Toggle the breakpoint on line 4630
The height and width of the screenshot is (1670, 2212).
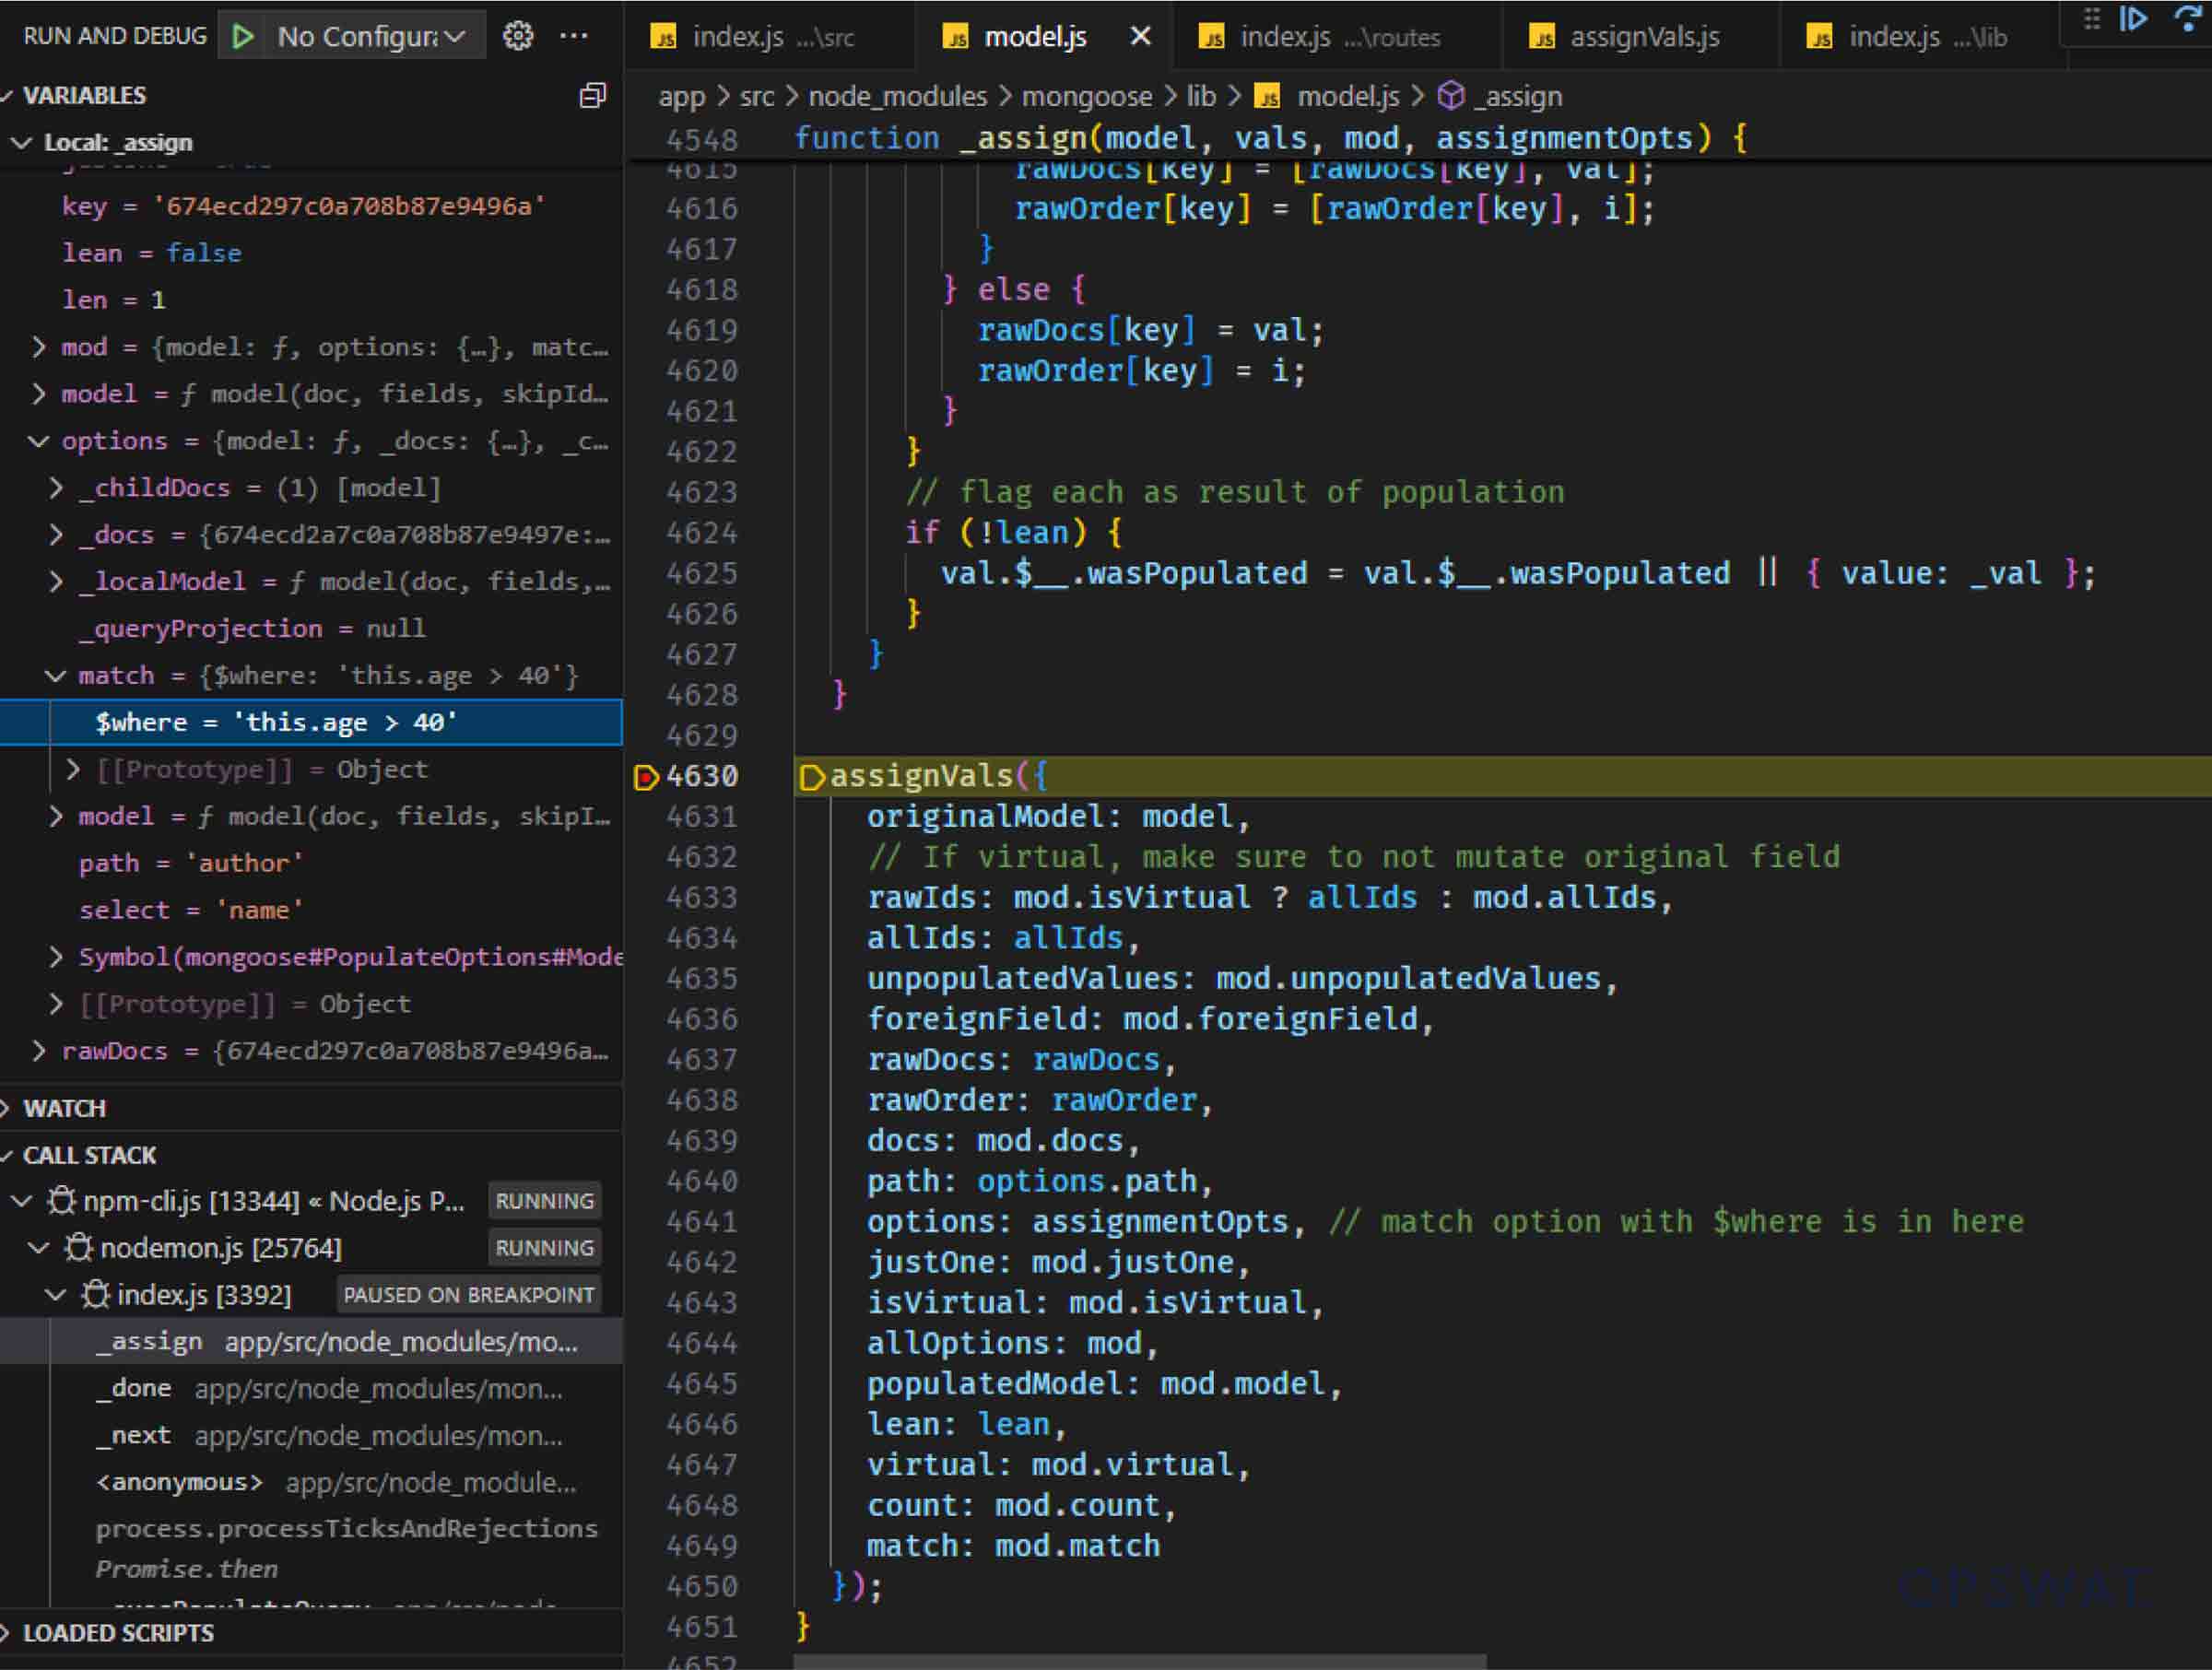pos(646,777)
